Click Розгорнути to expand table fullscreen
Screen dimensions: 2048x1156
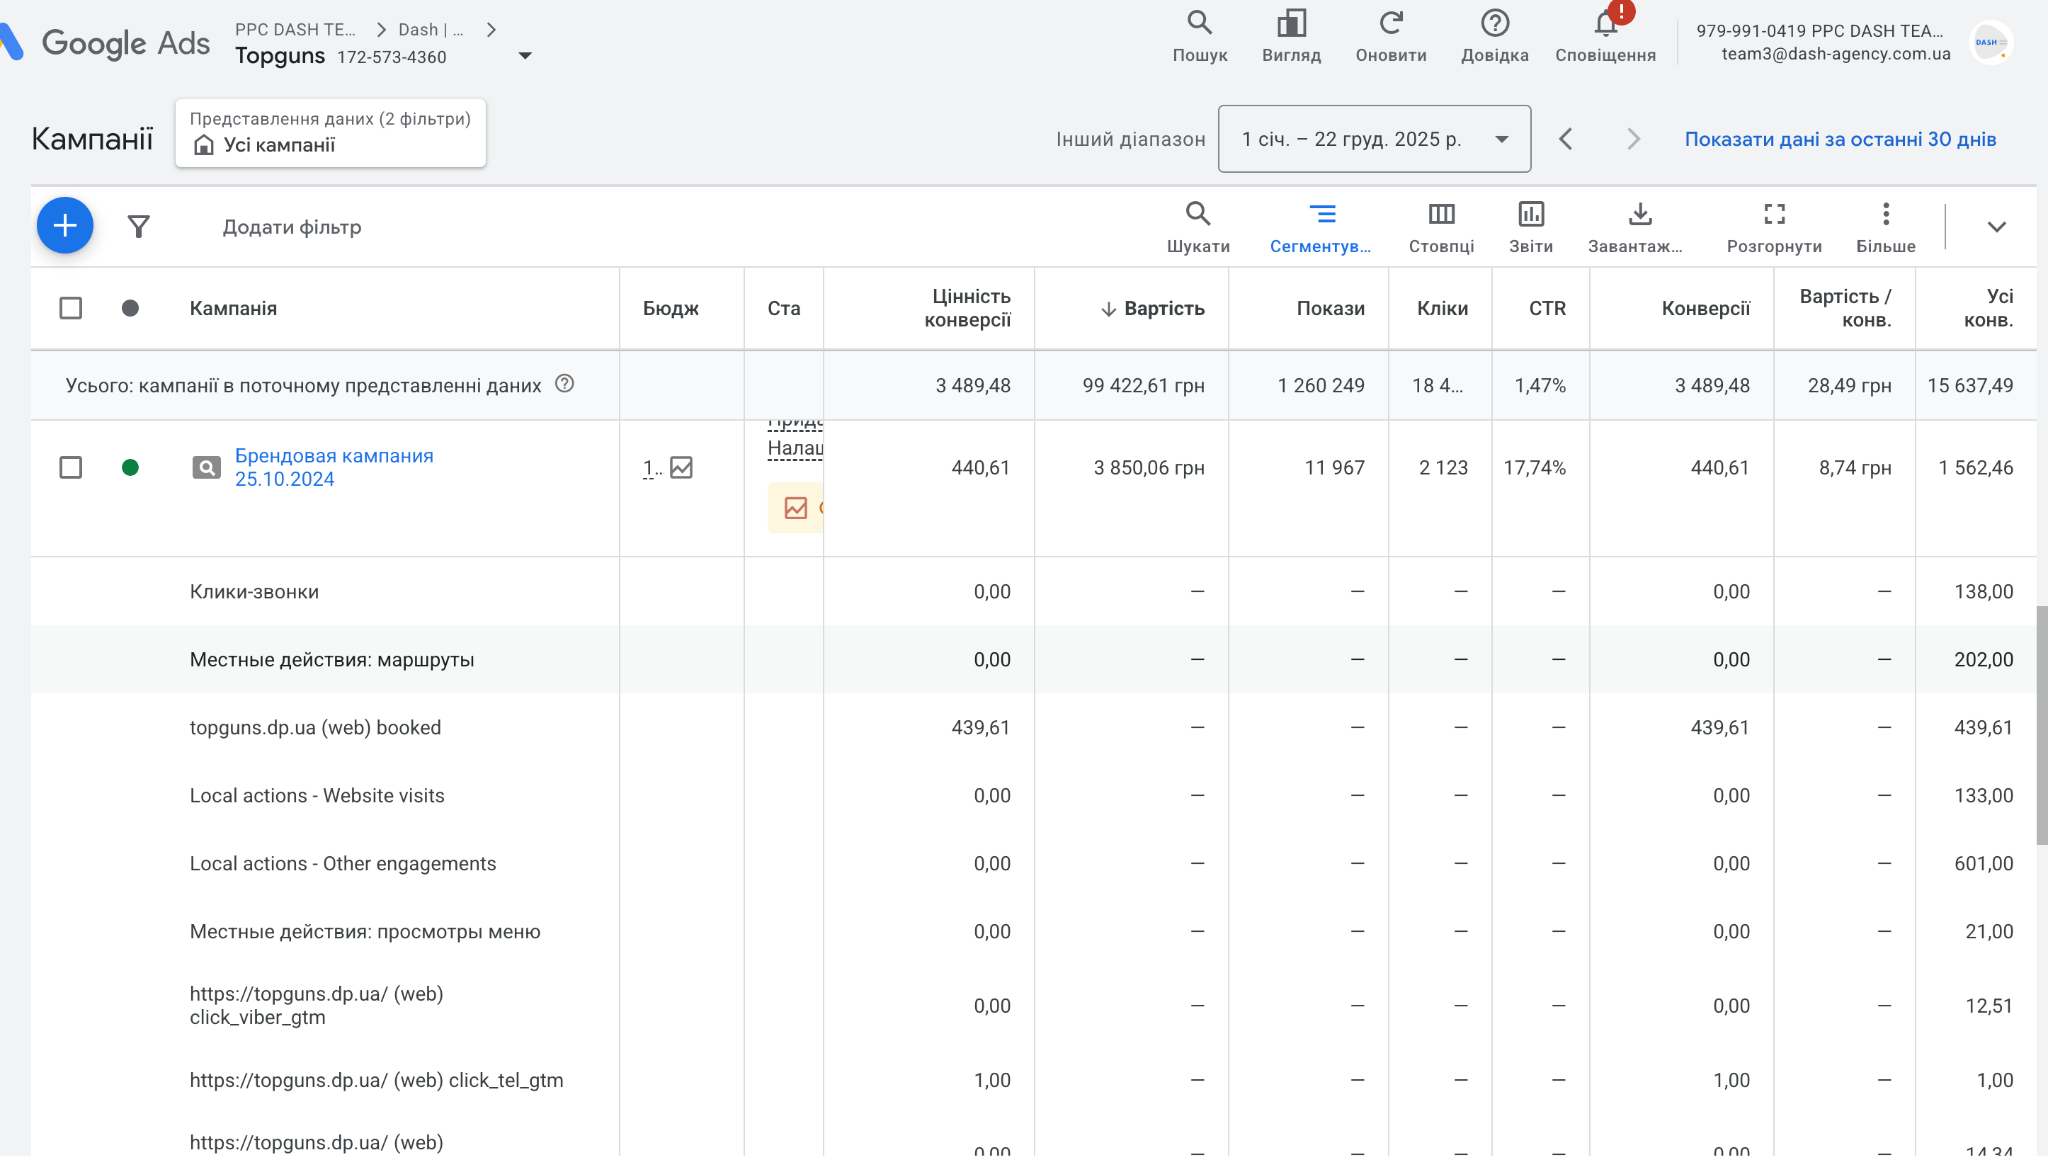coord(1774,226)
